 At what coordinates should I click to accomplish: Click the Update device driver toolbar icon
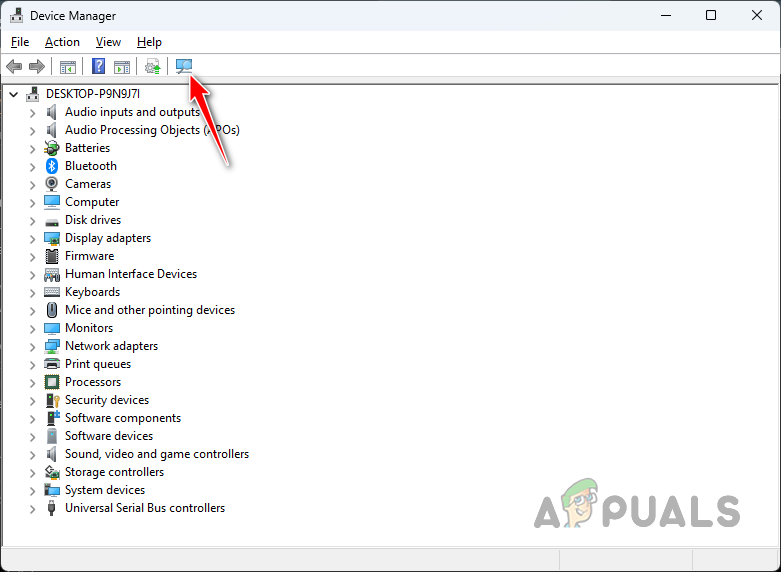152,66
